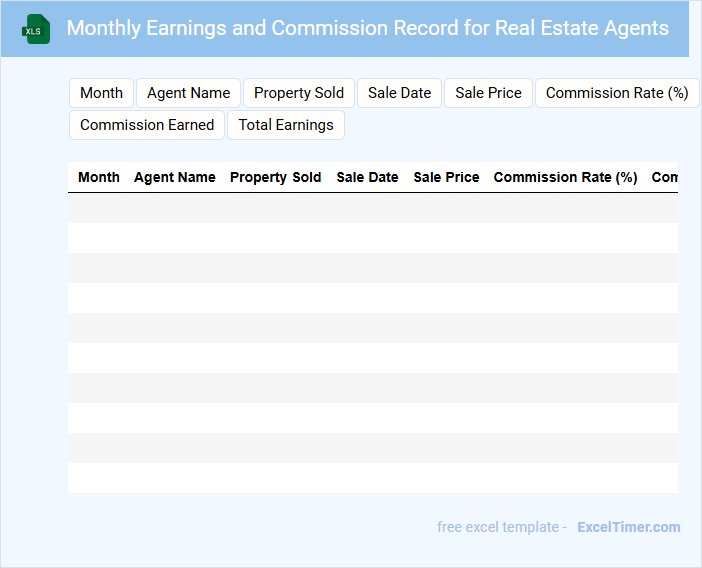Click the 'free excel template -' footer text
Image resolution: width=702 pixels, height=568 pixels.
(x=502, y=527)
